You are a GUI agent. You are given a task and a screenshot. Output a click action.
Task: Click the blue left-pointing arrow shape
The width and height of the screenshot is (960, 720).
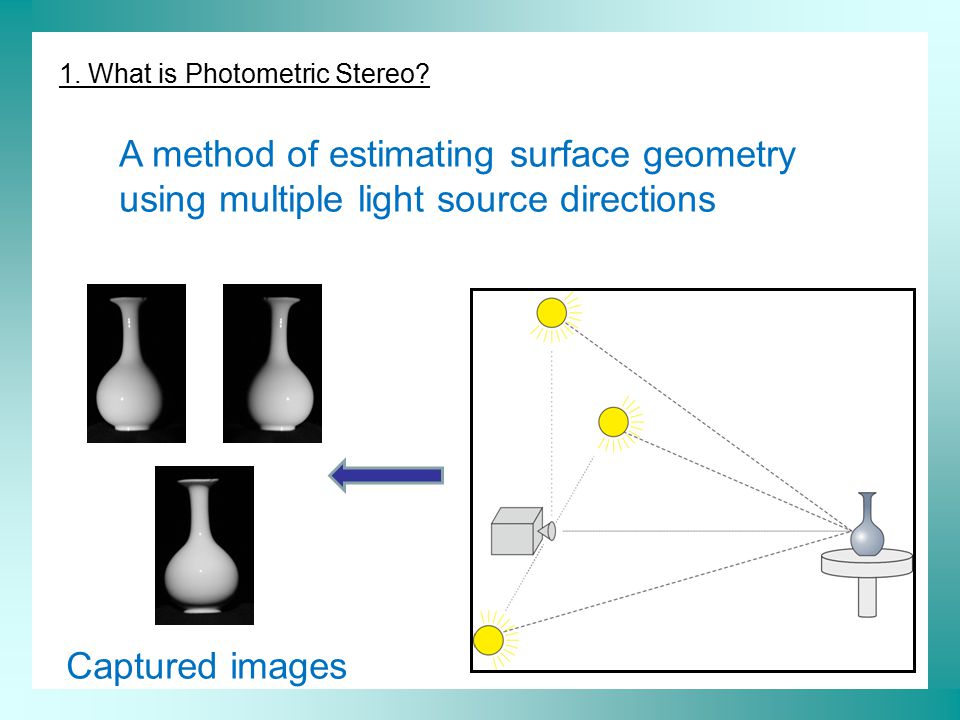[386, 475]
